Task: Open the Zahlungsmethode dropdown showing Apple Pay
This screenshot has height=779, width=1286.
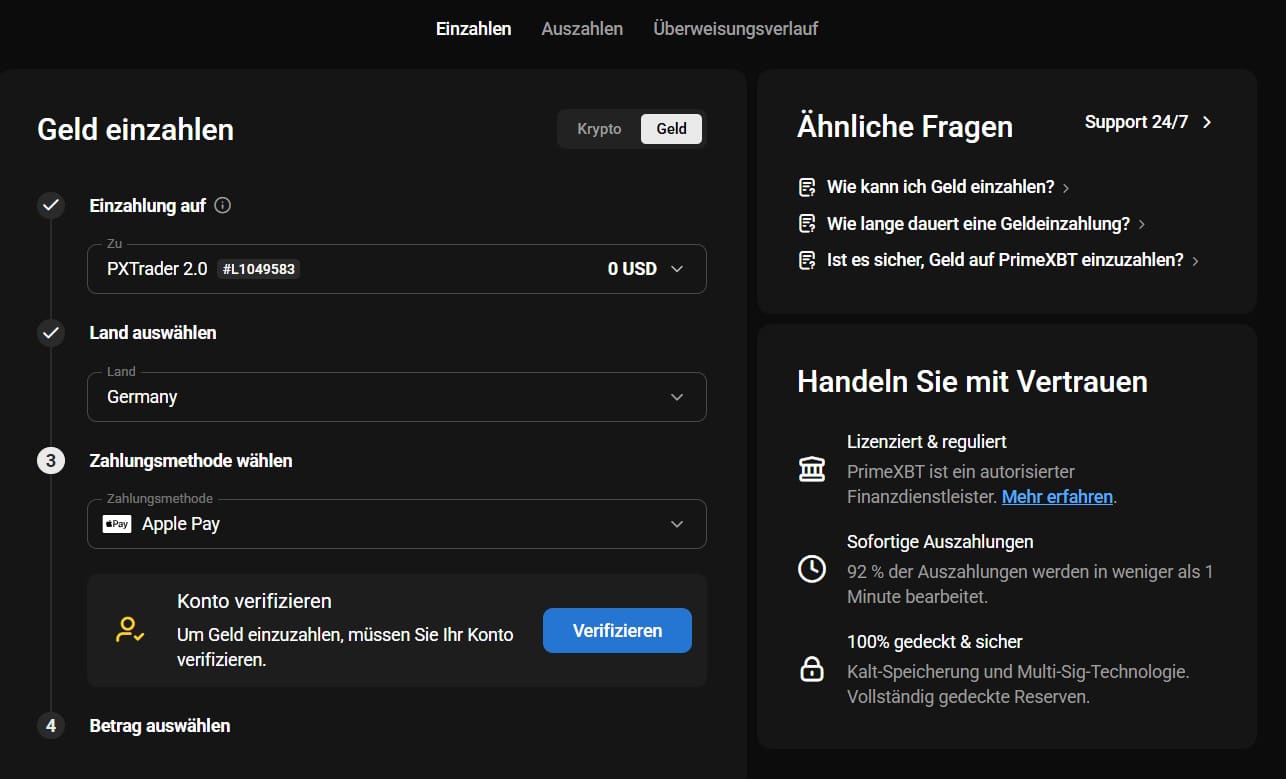Action: coord(397,524)
